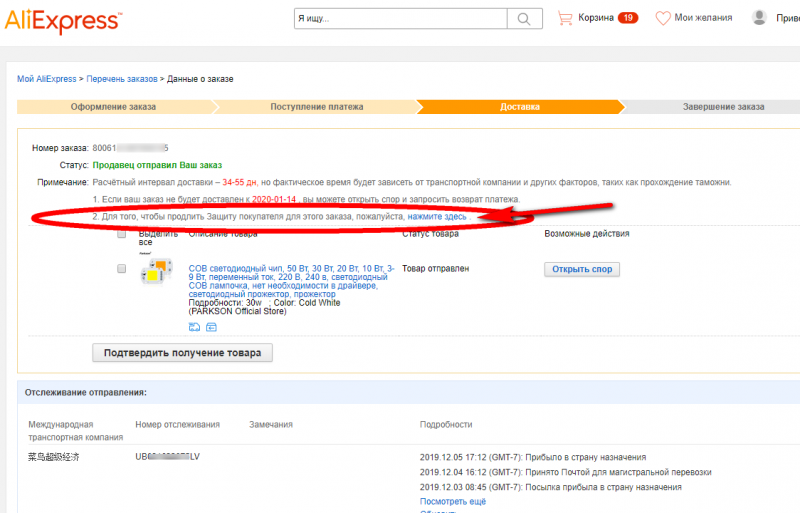
Task: Click "нажмите здесь" to extend buyer protection
Action: click(x=437, y=216)
